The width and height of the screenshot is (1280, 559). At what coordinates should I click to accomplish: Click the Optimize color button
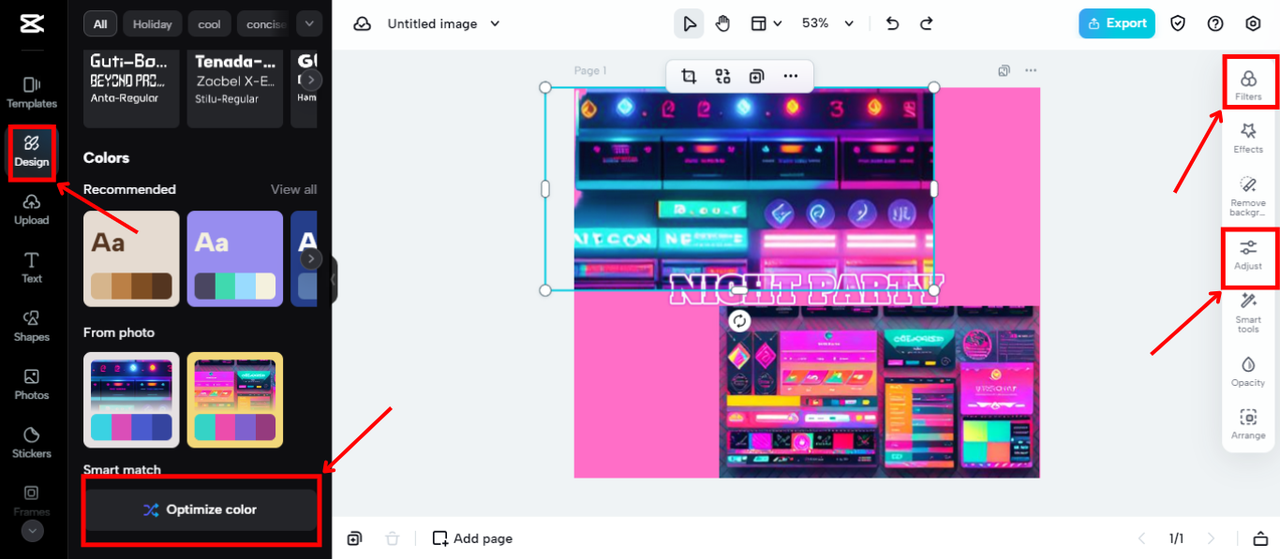pos(200,510)
